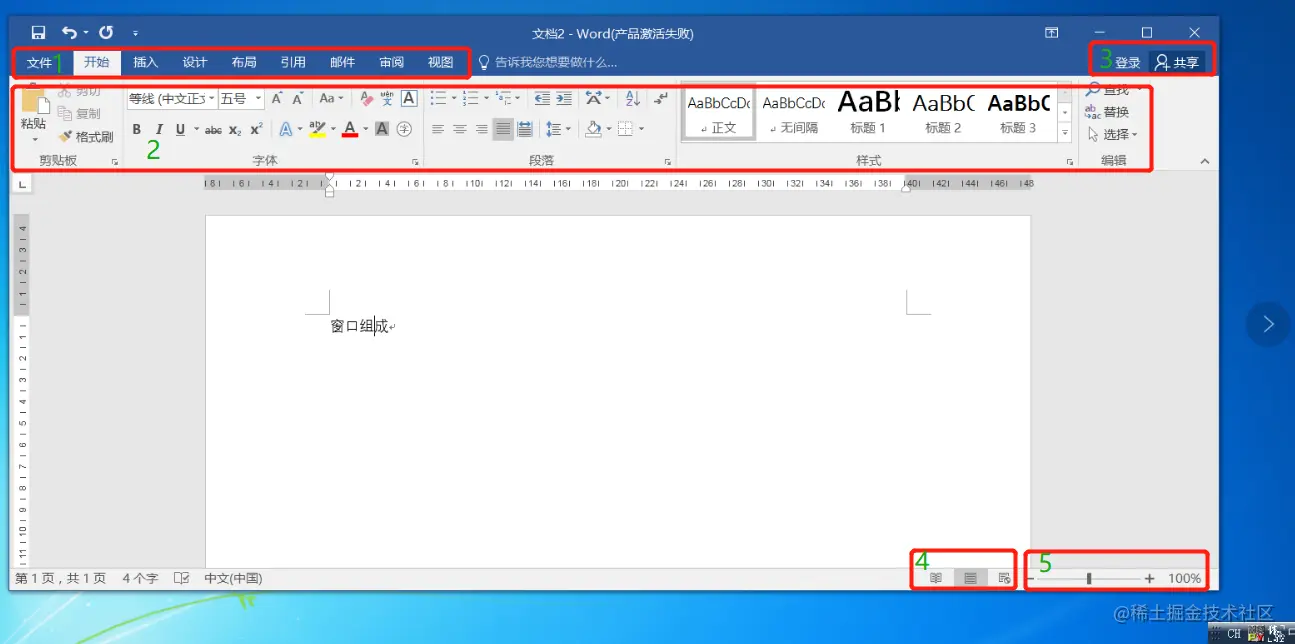
Task: Click the distributed alignment icon
Action: click(x=525, y=129)
